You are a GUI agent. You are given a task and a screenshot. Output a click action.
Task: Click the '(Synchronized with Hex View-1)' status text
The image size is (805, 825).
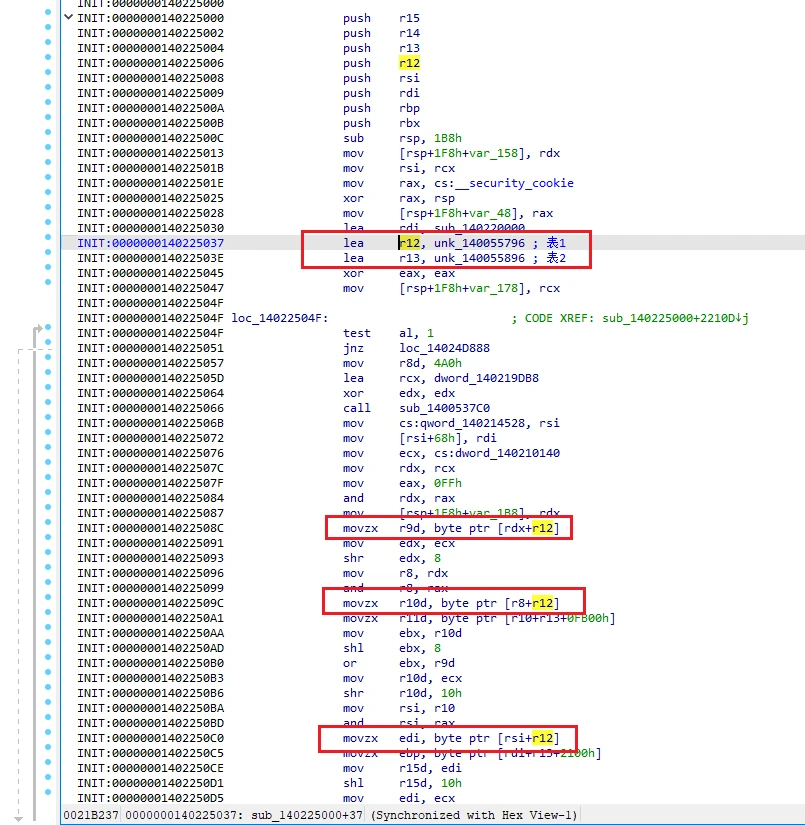[474, 816]
